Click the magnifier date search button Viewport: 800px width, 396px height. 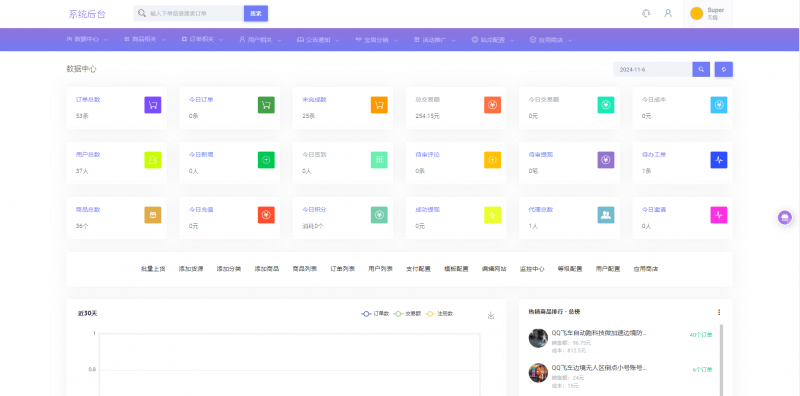click(701, 69)
